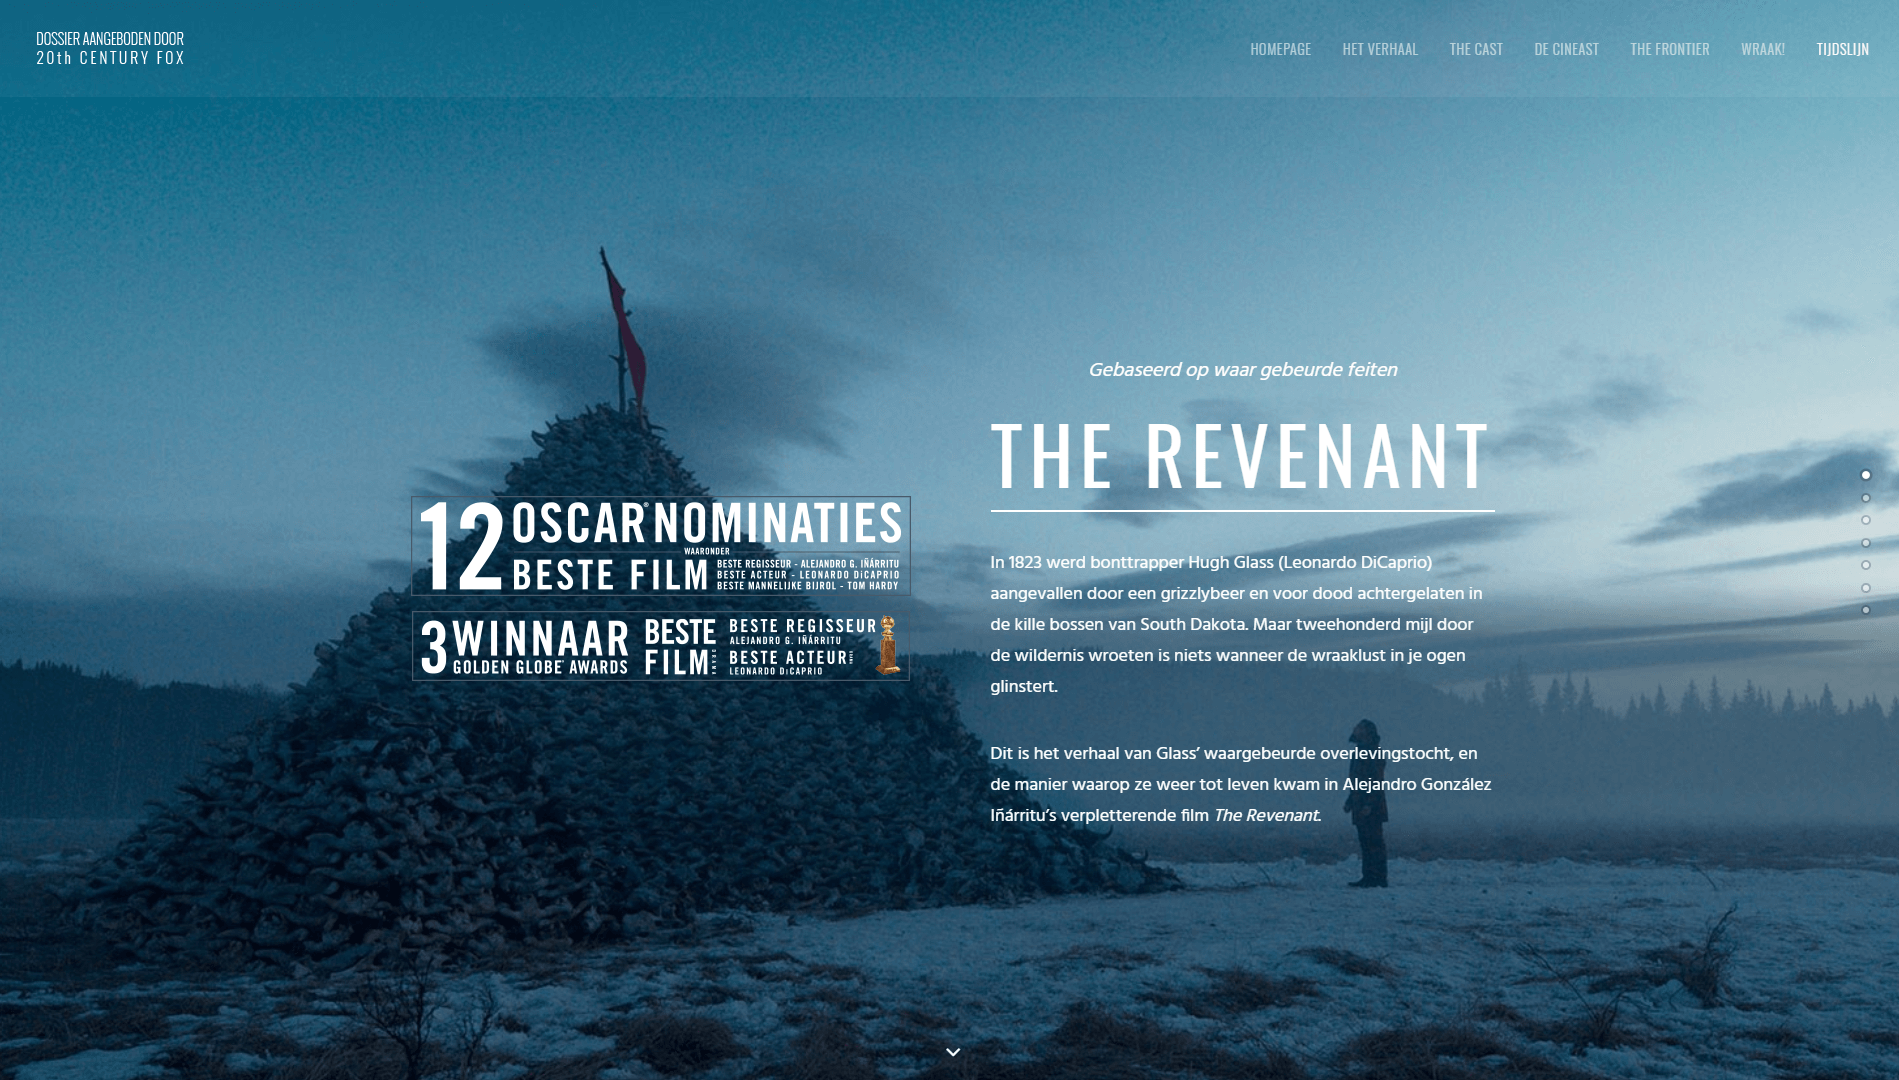Click the scroll-down chevron at page bottom
Screen dimensions: 1899x1080
coord(953,1052)
